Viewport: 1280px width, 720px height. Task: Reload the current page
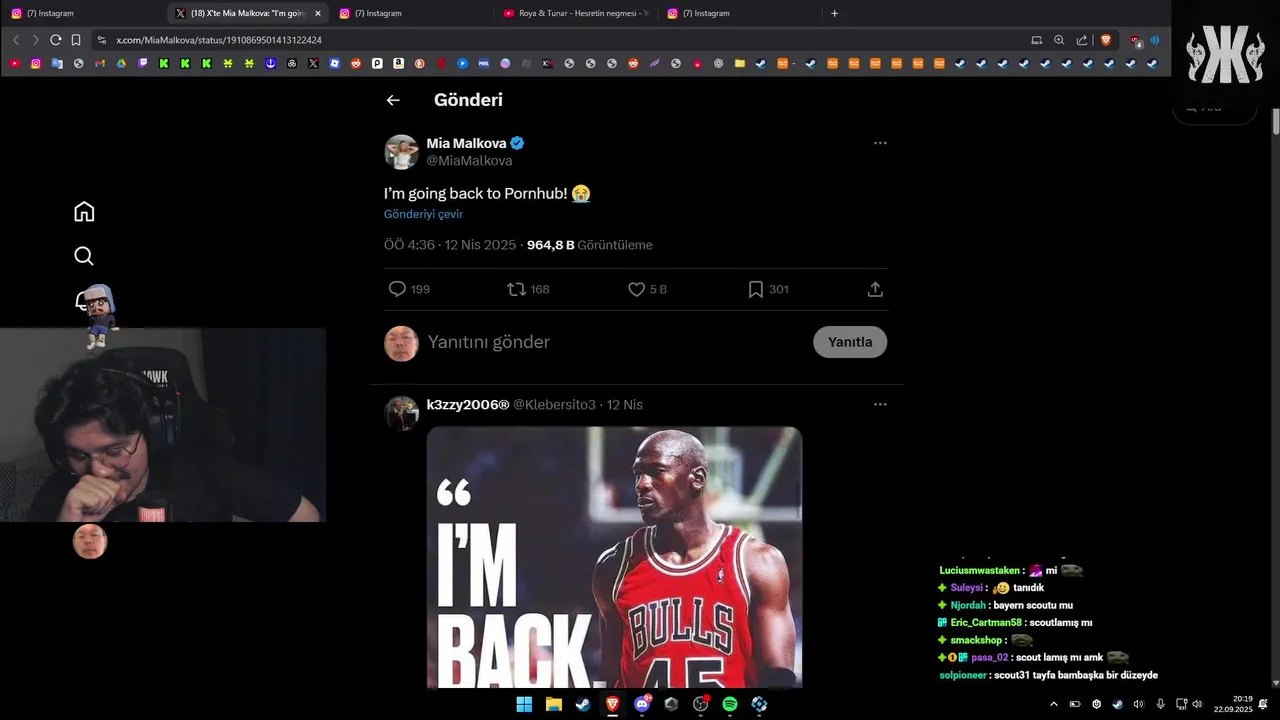pos(56,40)
